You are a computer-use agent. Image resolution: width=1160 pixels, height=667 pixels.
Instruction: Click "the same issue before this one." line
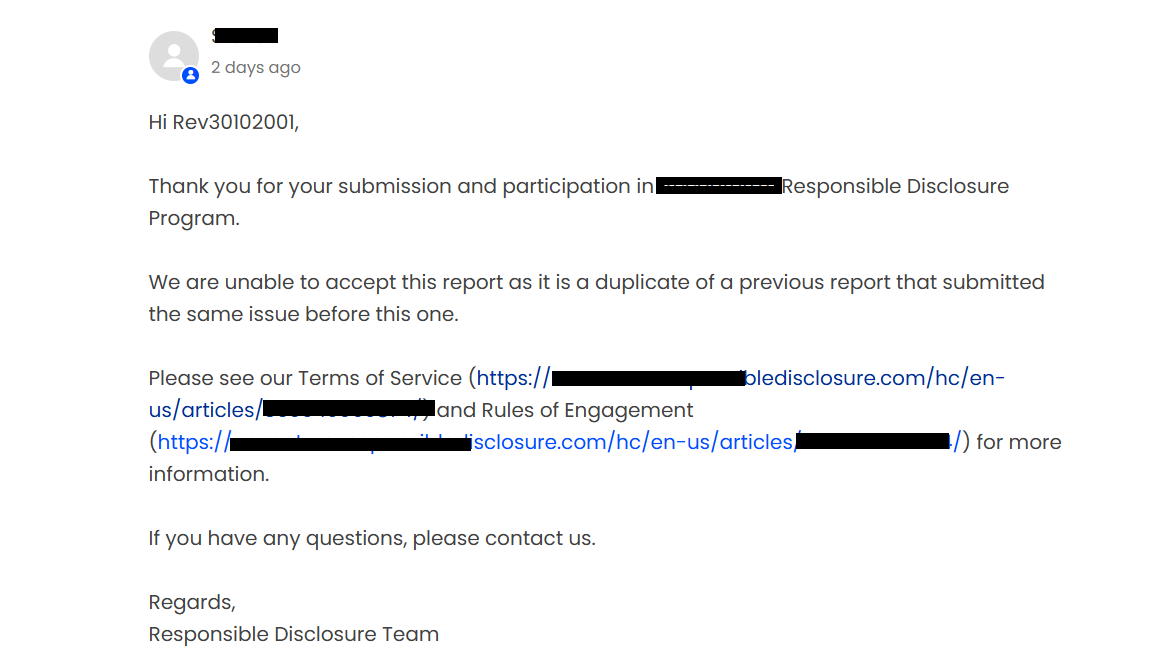coord(303,314)
